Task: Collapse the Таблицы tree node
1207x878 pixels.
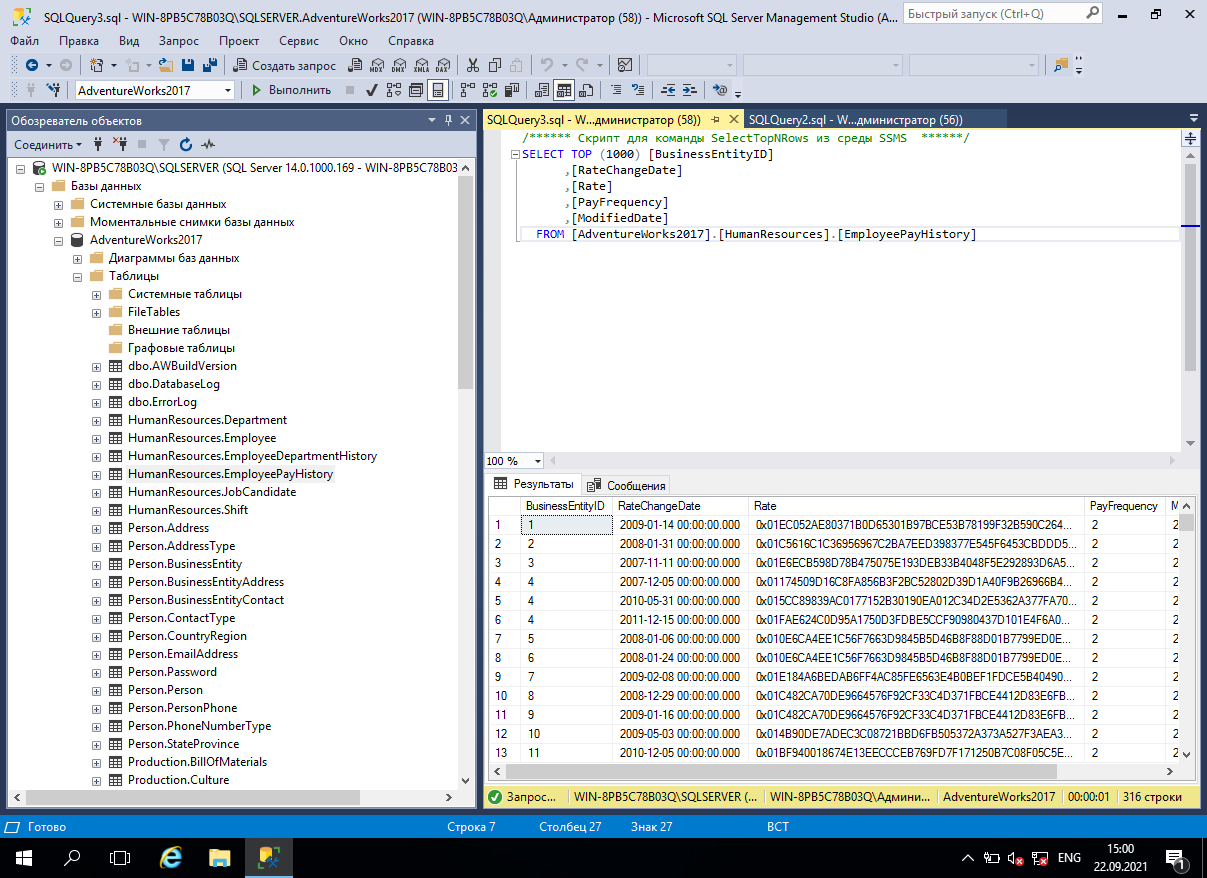Action: coord(78,276)
